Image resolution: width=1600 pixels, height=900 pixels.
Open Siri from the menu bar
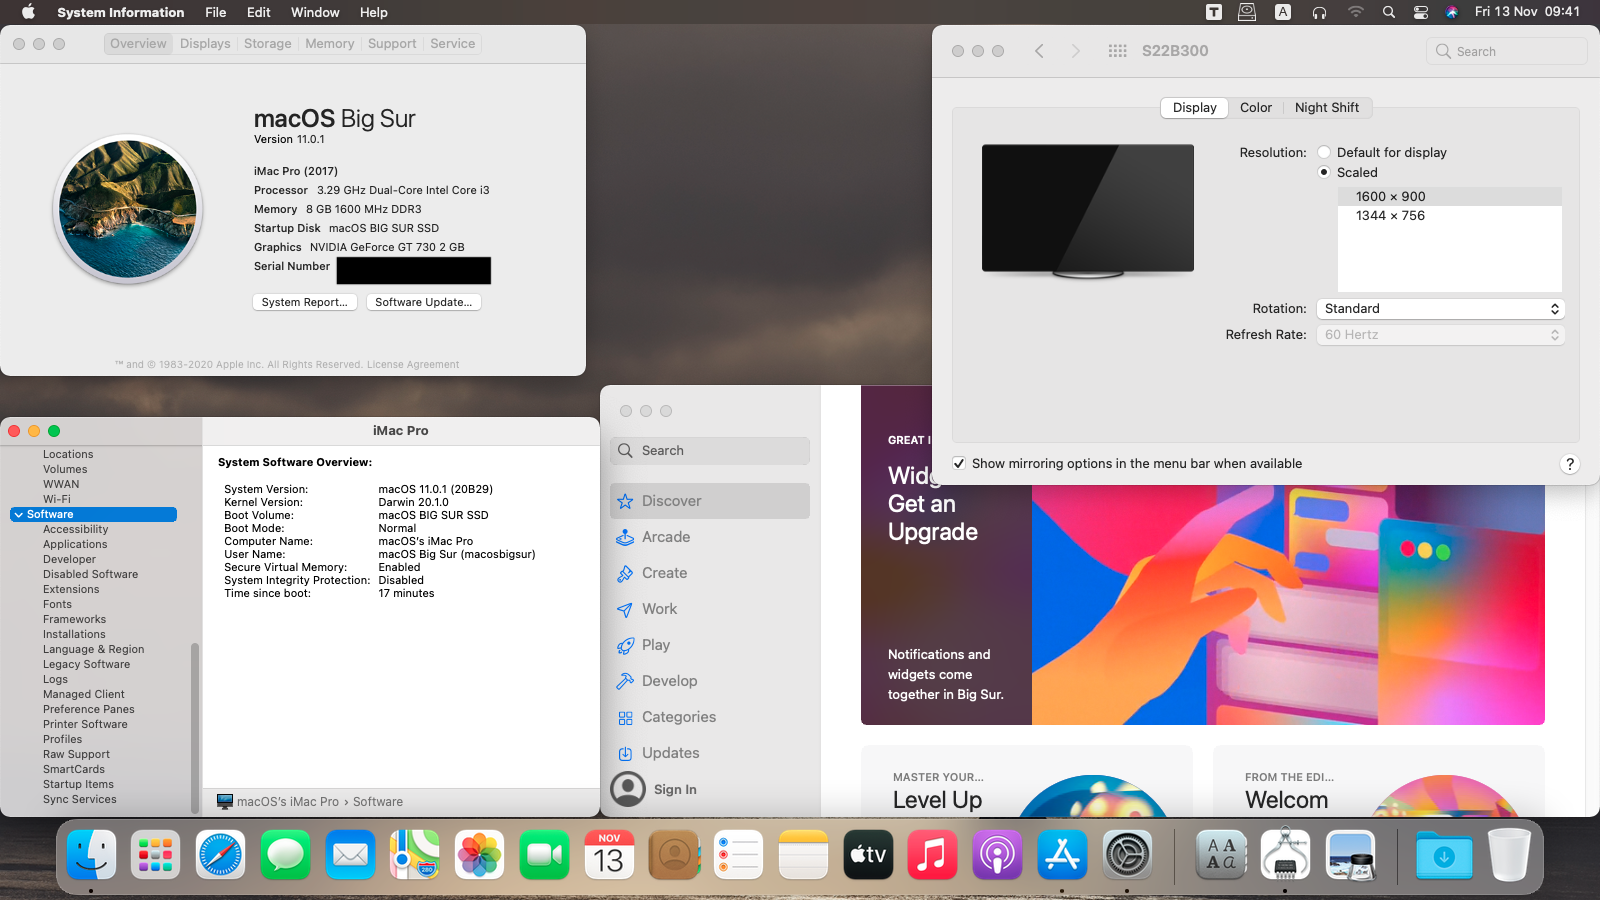coord(1452,12)
